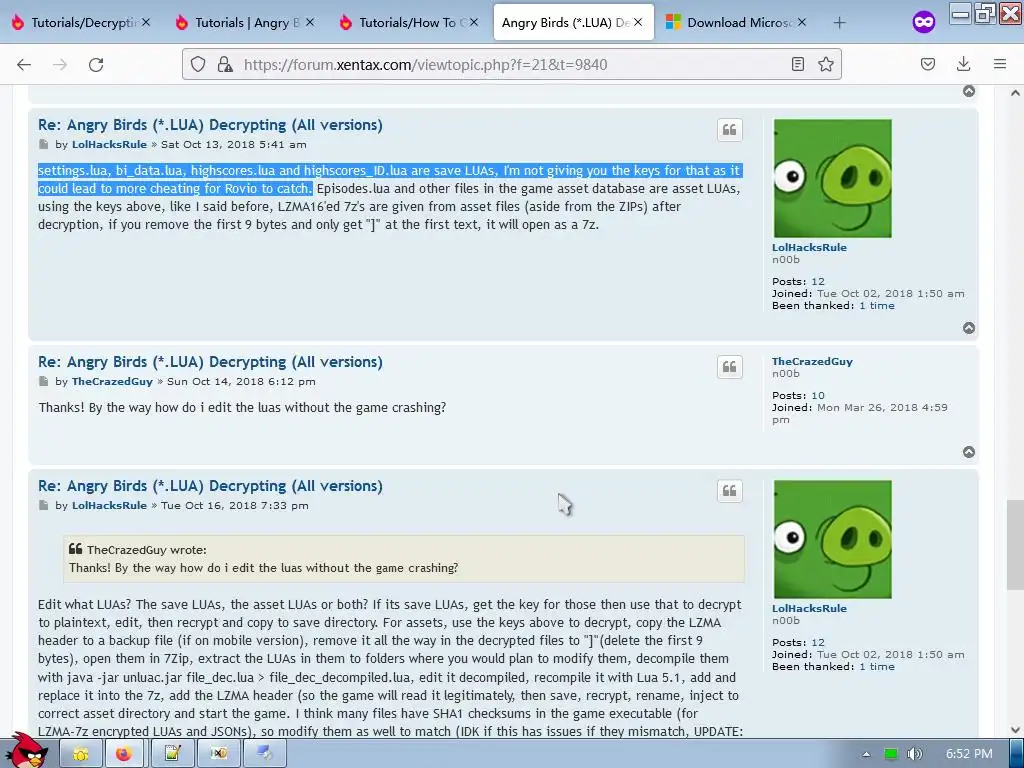Close the Angry Birds (*.LUA) tab

tap(637, 22)
